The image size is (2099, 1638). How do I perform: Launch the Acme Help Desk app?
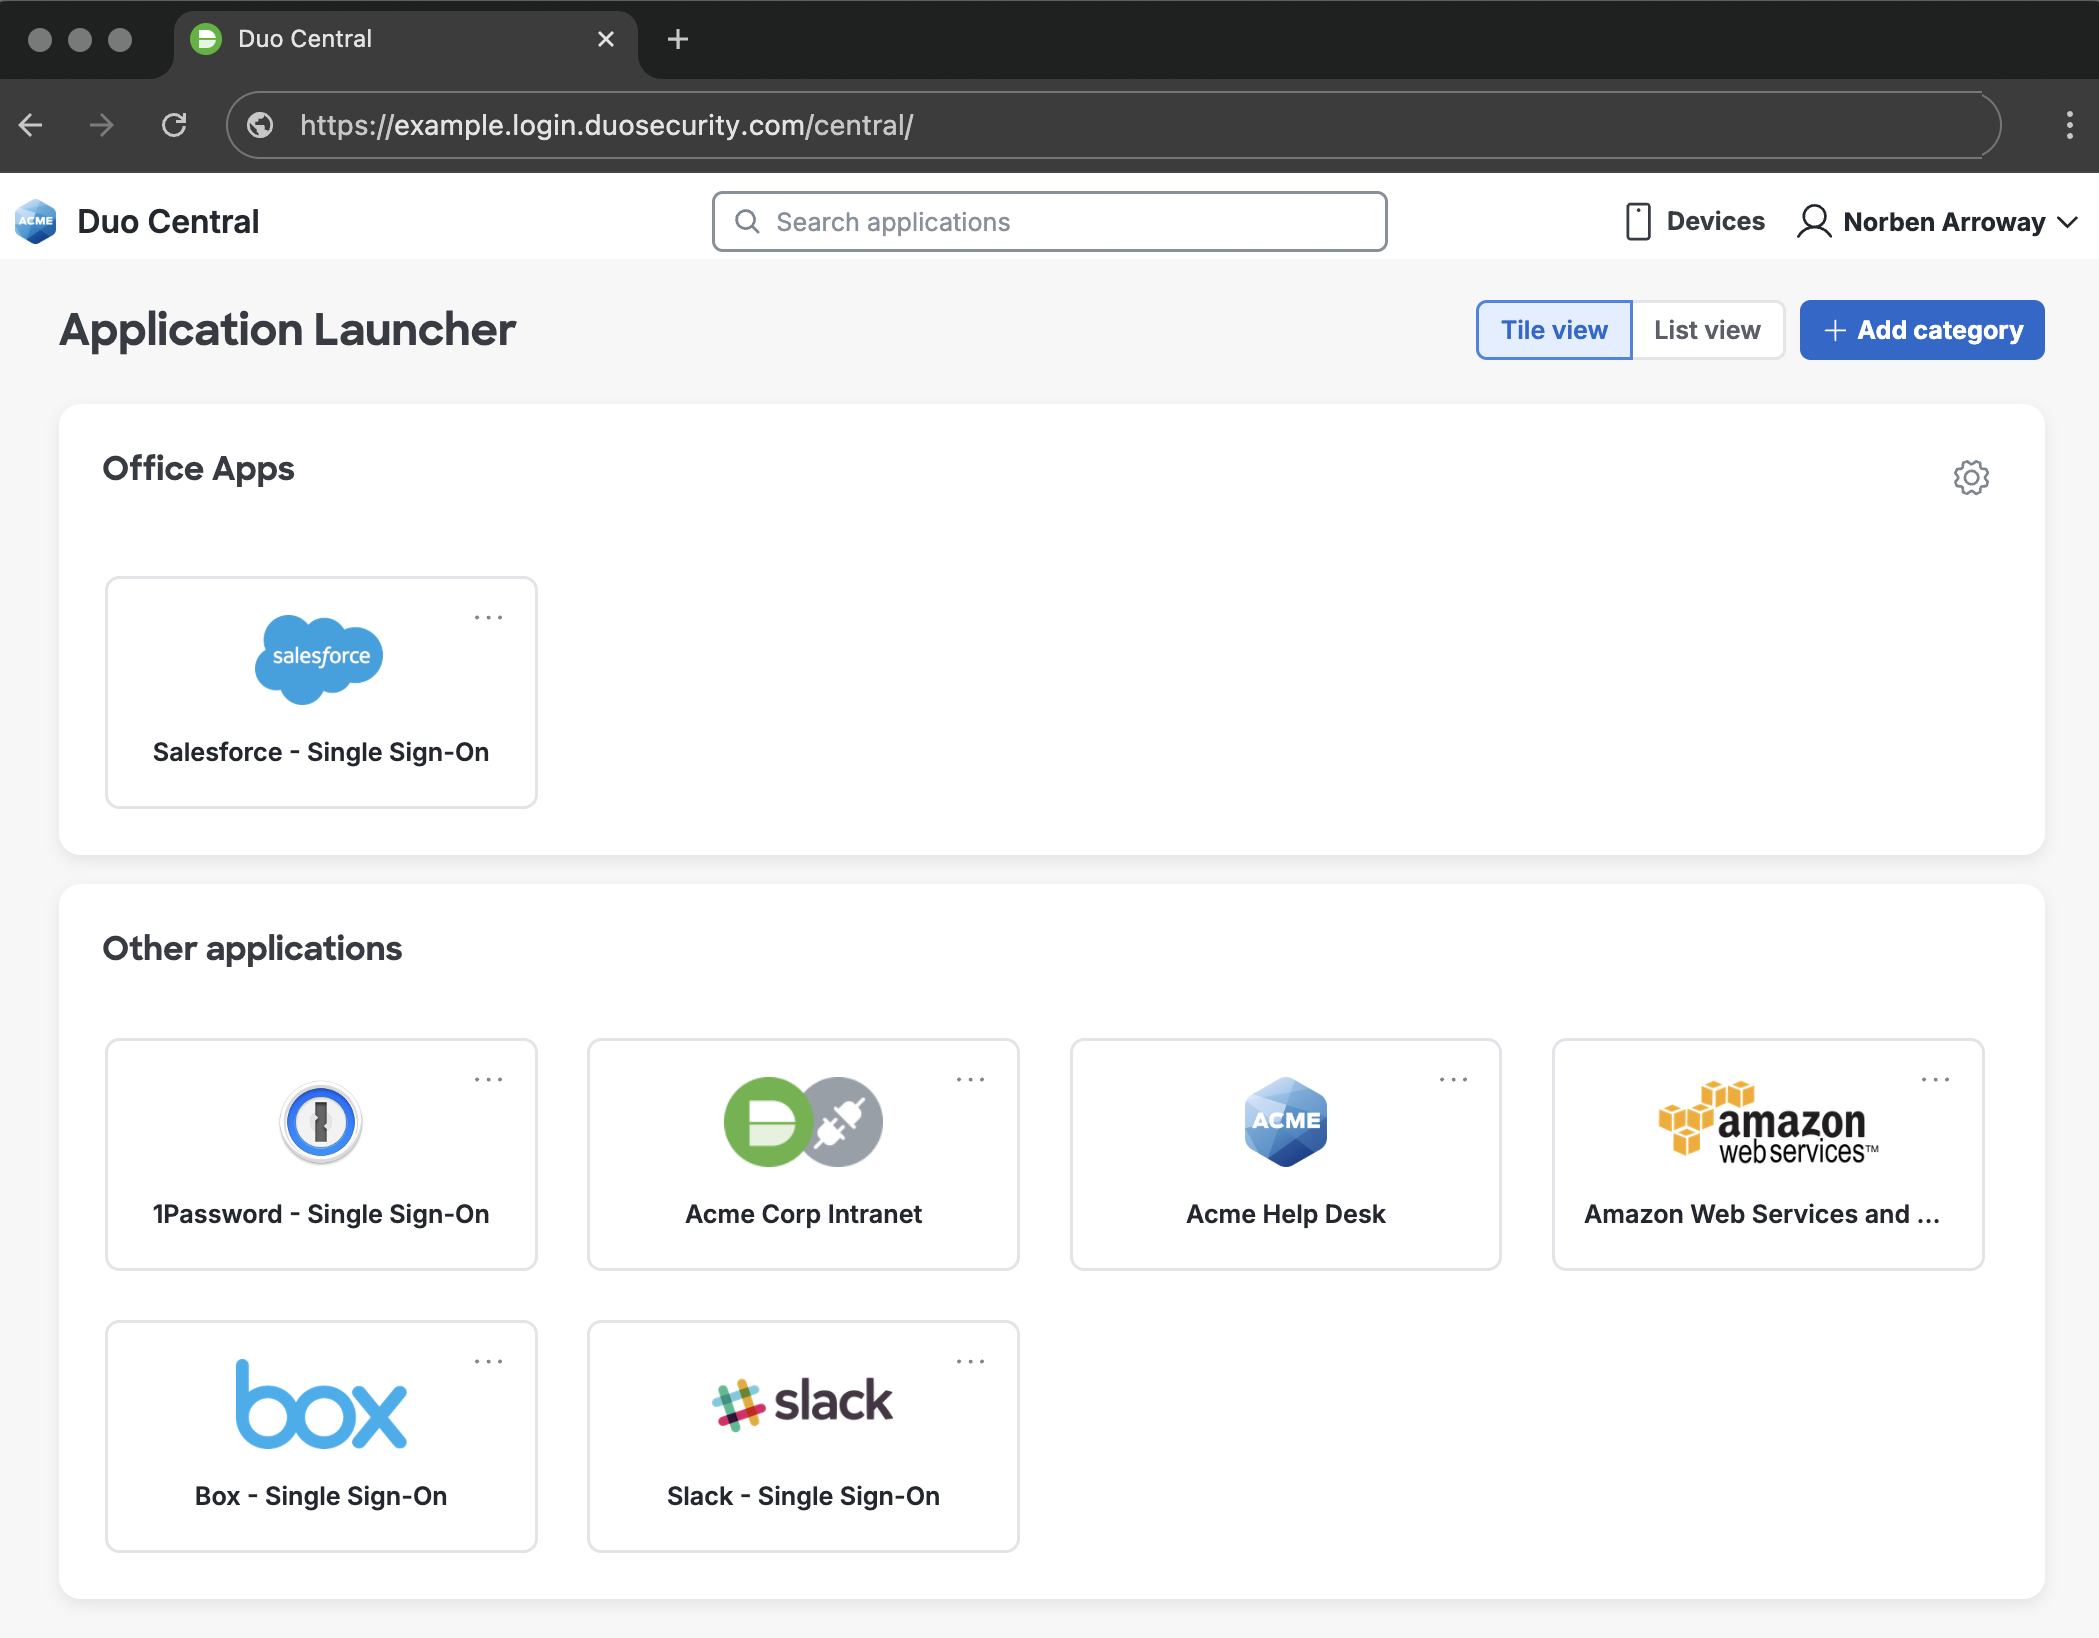(1285, 1155)
